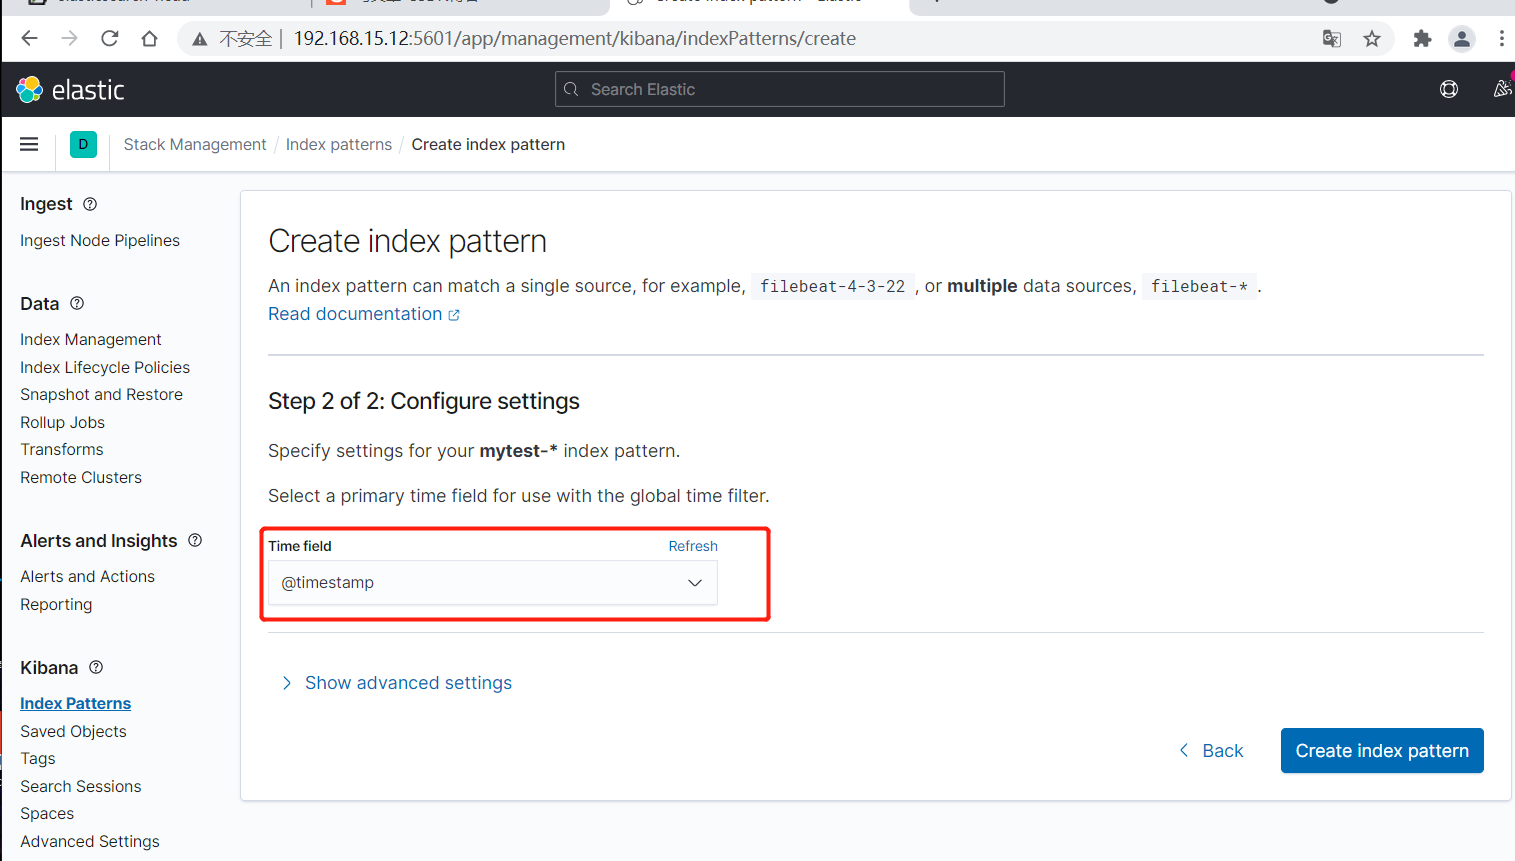Click the Elastic logo

[70, 90]
